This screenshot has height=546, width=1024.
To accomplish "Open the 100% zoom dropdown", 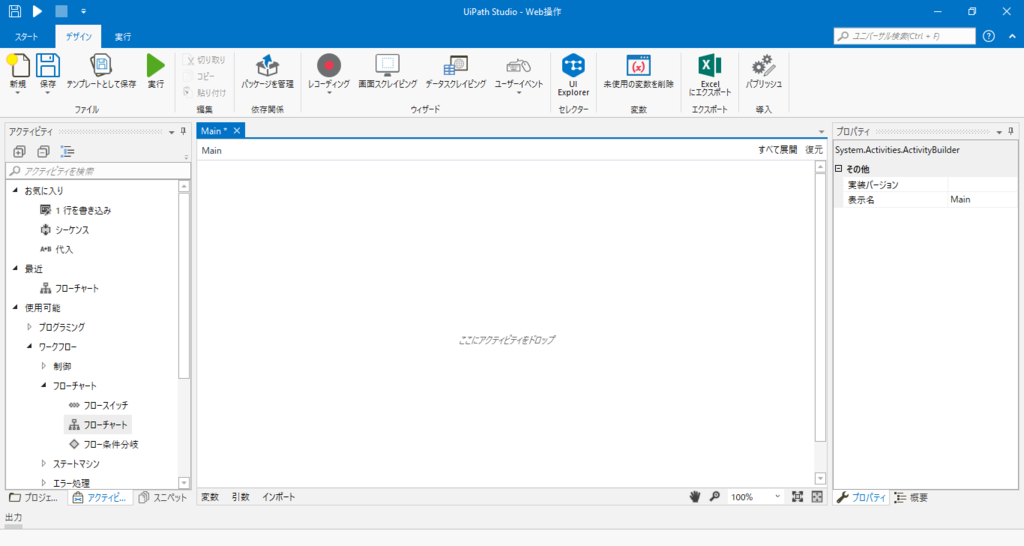I will (x=777, y=497).
